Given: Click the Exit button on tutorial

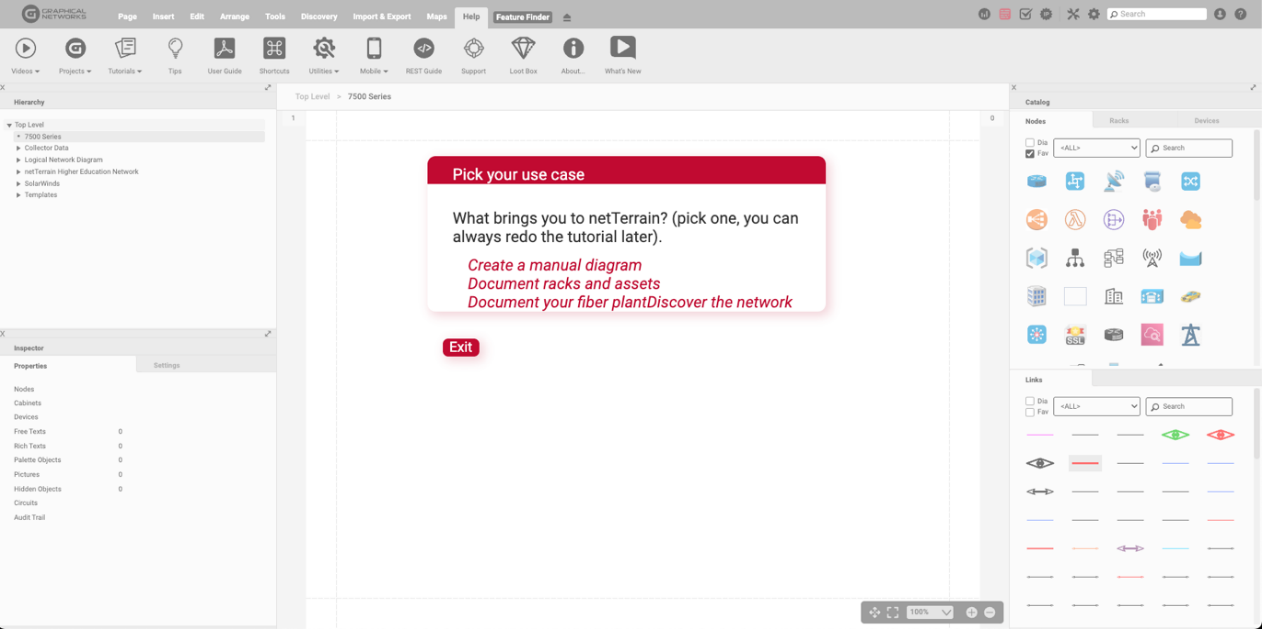Looking at the screenshot, I should point(461,347).
